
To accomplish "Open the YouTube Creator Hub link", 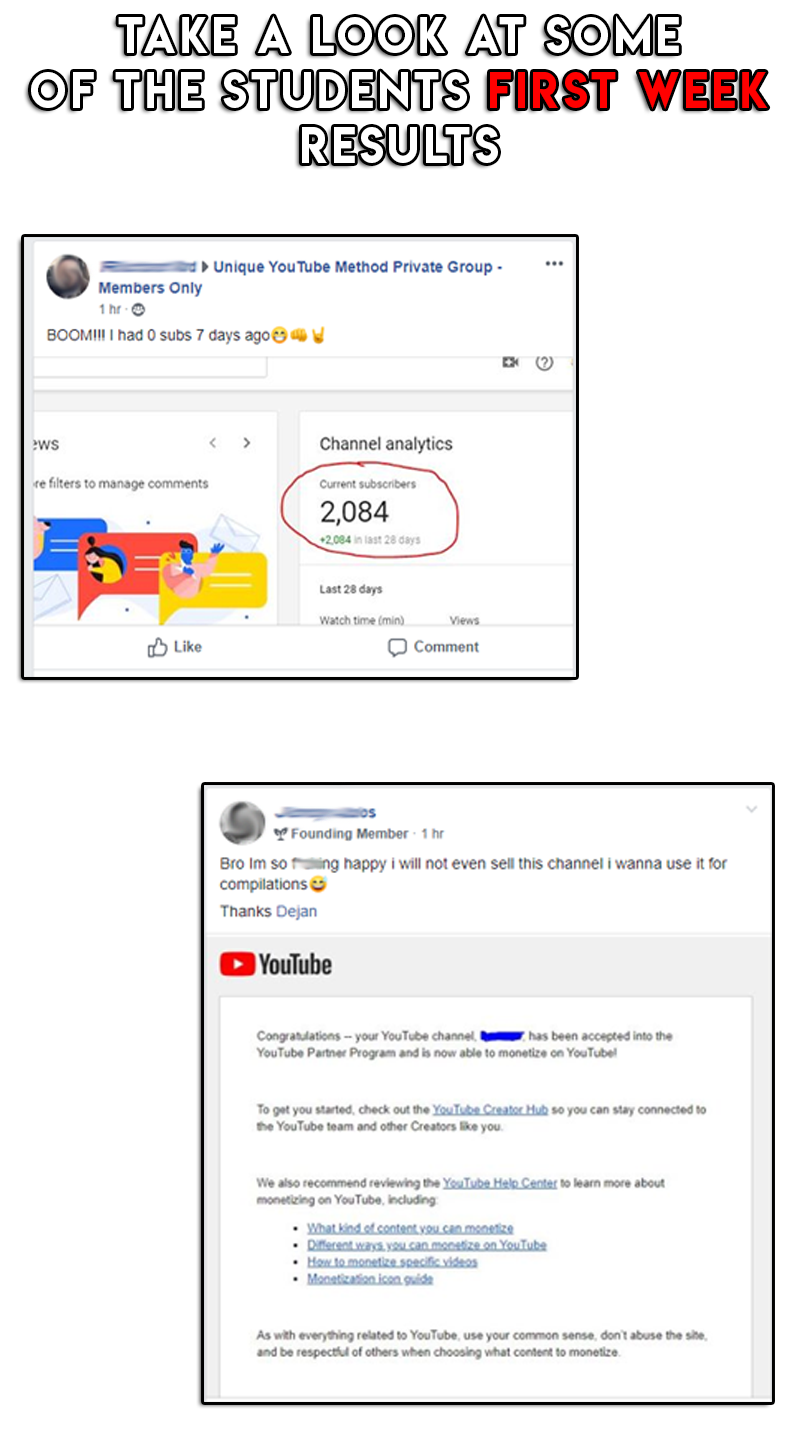I will click(x=490, y=1110).
